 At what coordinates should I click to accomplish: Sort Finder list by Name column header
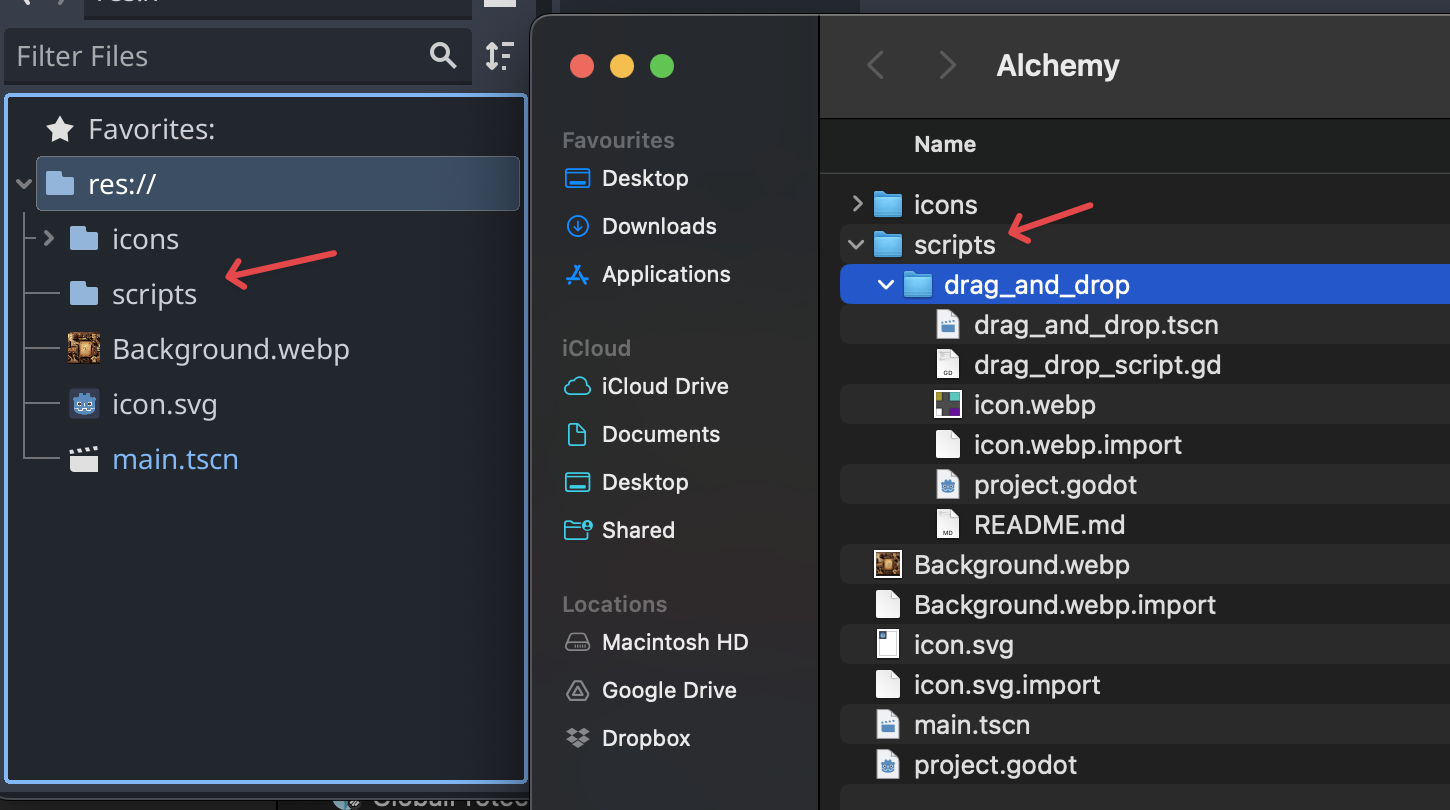(x=944, y=144)
